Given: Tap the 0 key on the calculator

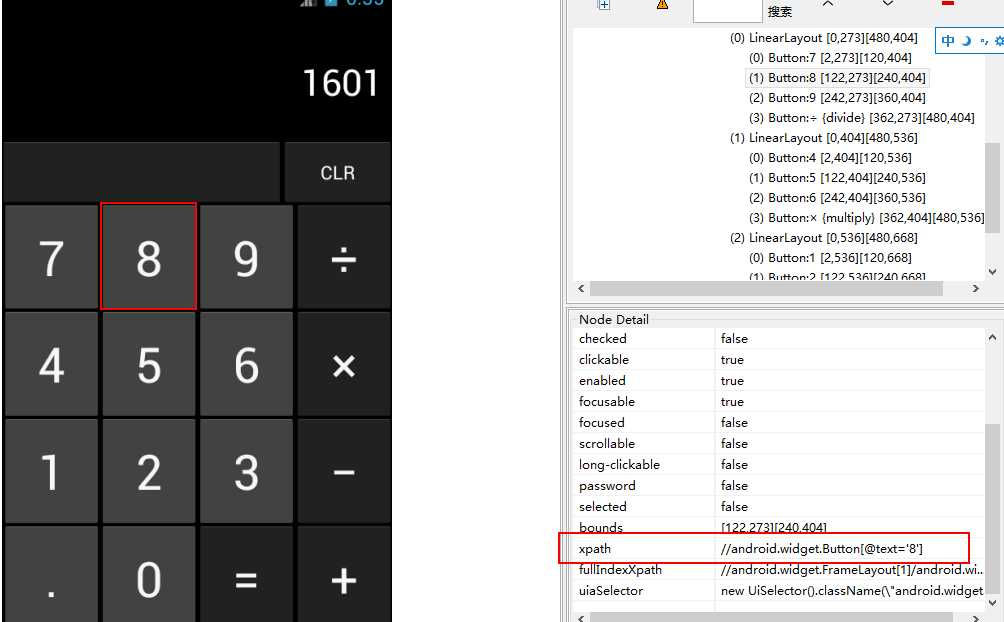Looking at the screenshot, I should click(x=149, y=575).
